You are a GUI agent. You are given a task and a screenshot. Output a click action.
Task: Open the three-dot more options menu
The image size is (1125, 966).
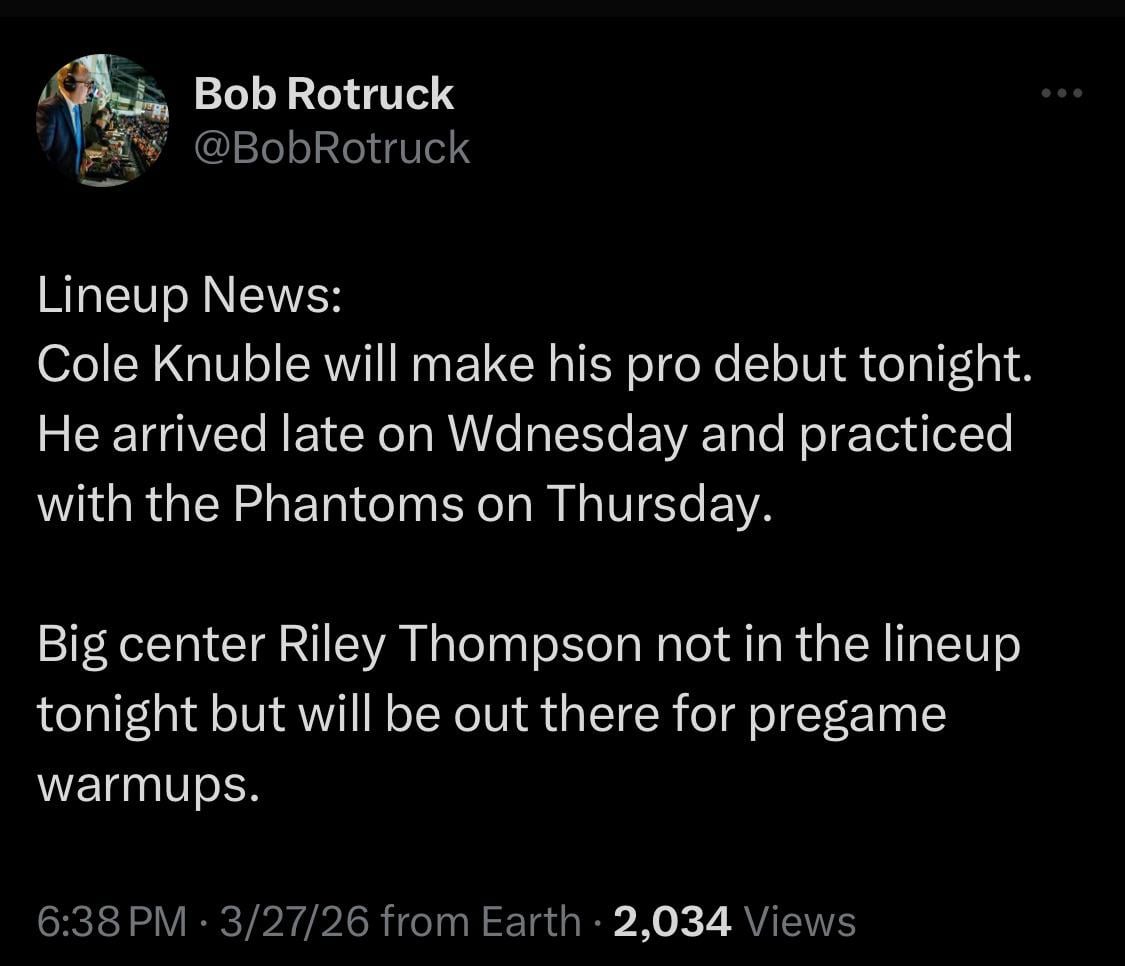1061,94
